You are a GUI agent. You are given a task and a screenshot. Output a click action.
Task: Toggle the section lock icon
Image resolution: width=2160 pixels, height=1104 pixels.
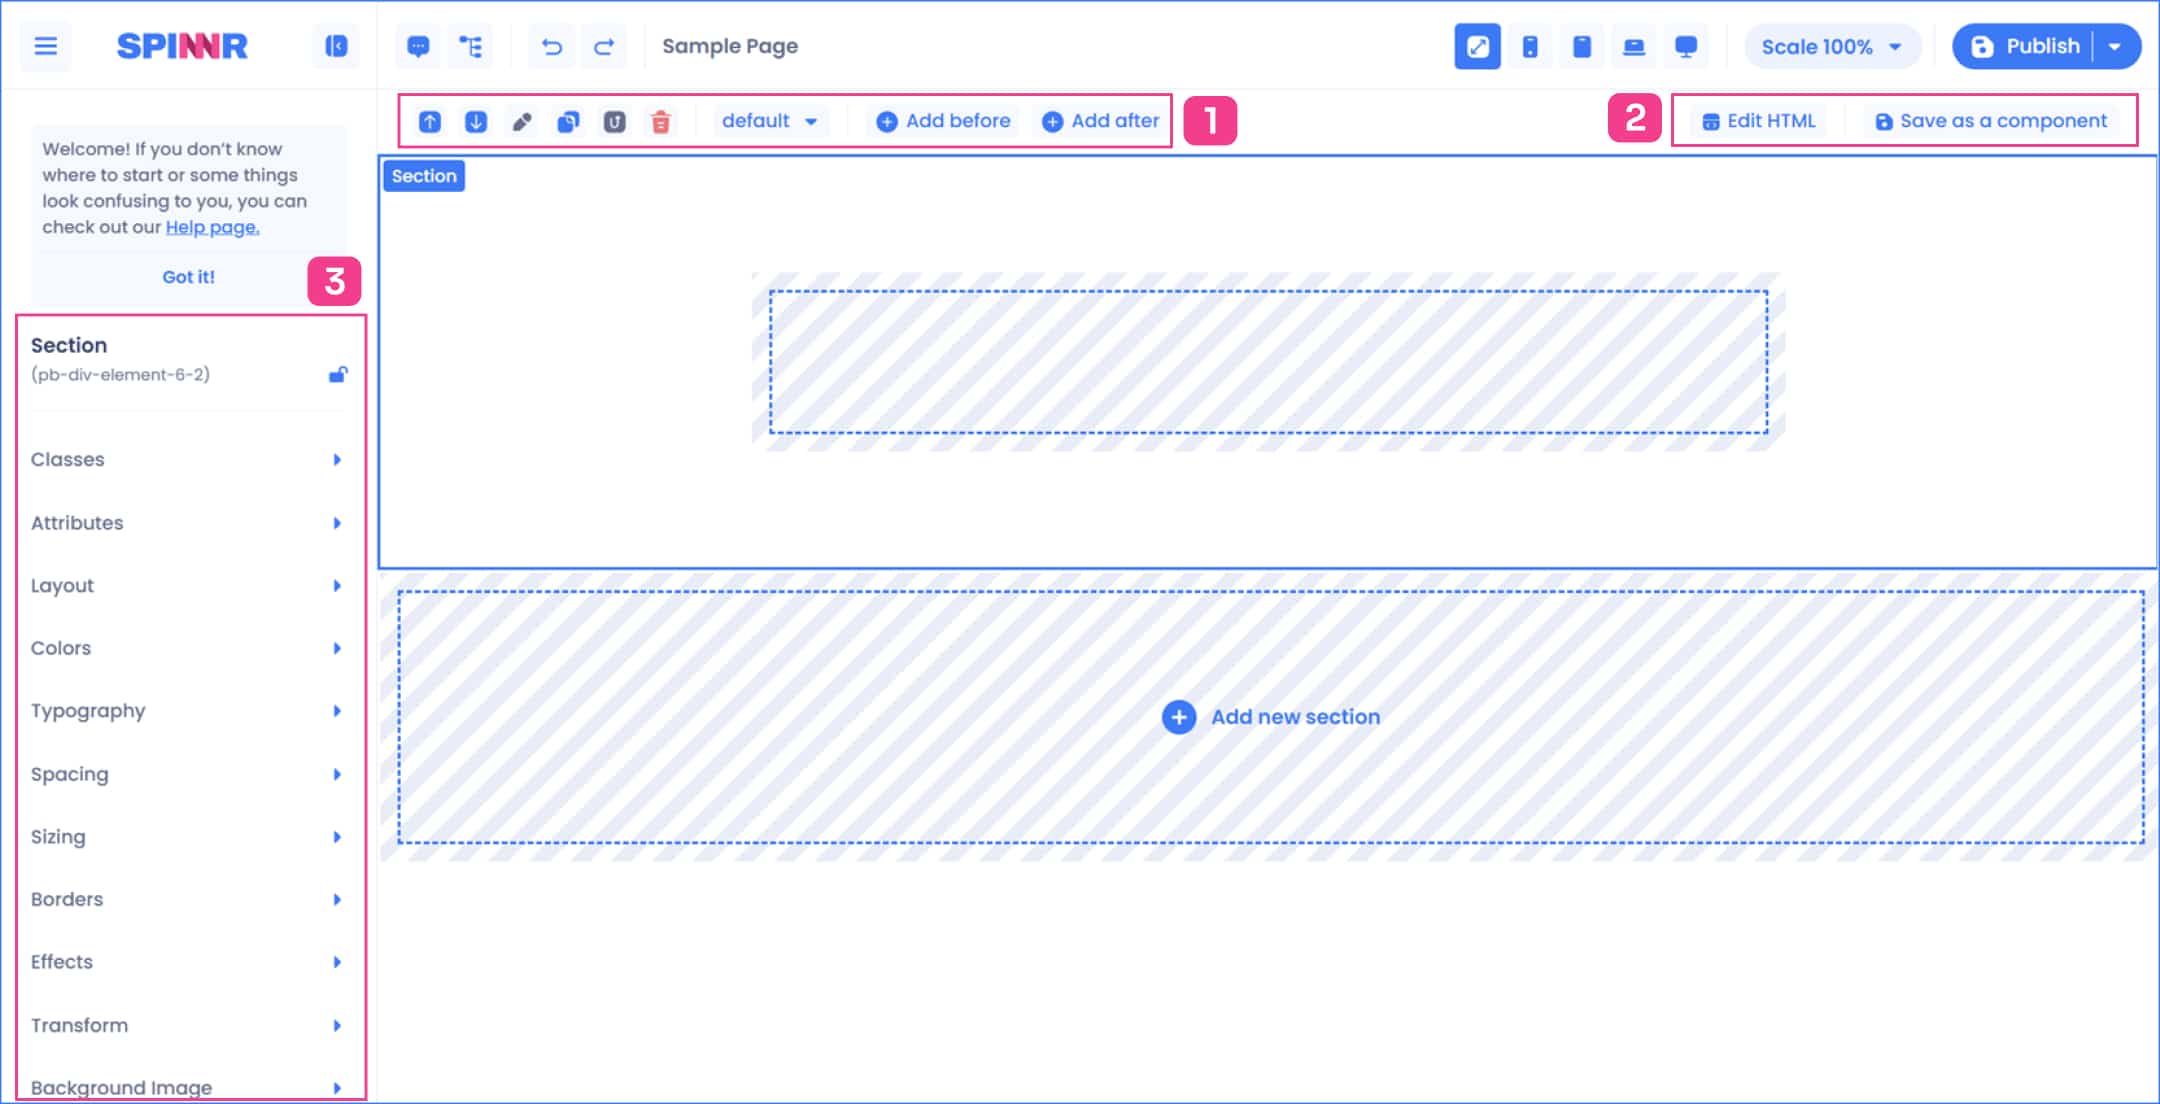(338, 375)
